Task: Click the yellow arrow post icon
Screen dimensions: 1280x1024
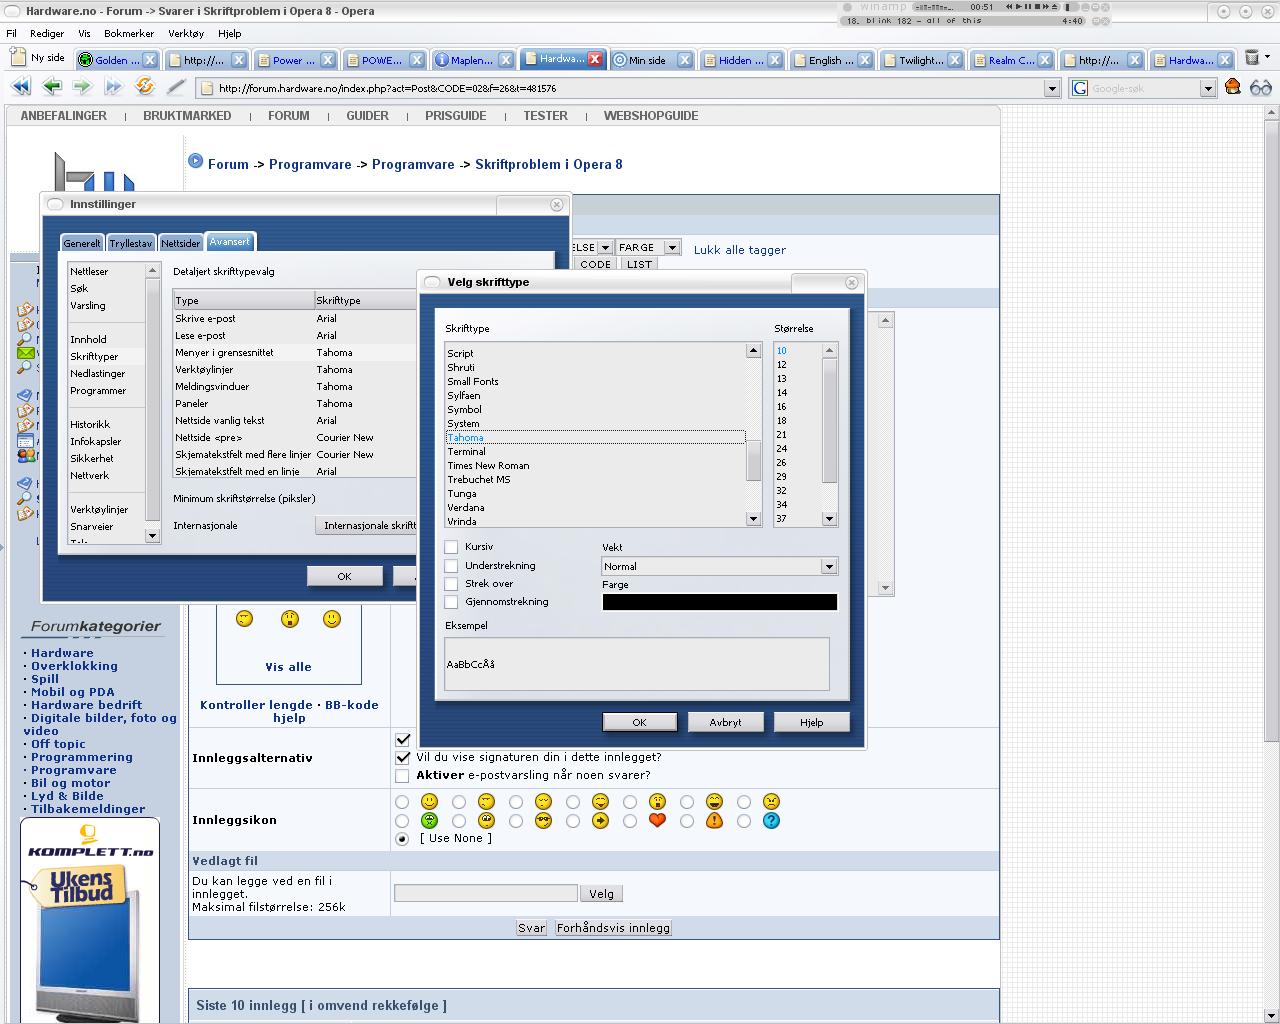Action: (600, 820)
